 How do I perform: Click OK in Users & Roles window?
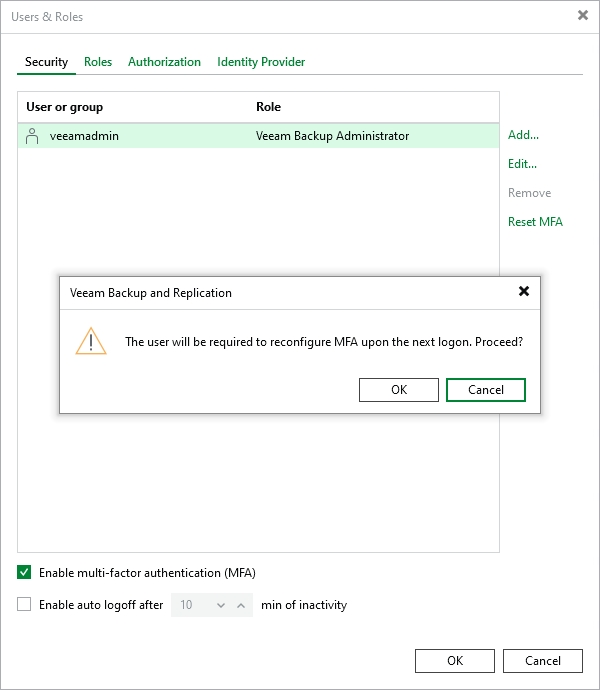coord(455,661)
